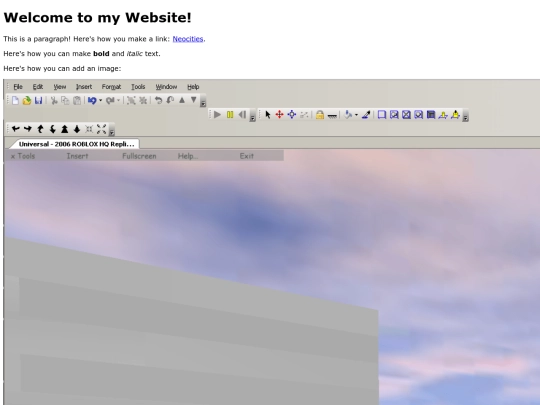Select the dropper brush tool icon
Screen dimensions: 540x405
pyautogui.click(x=366, y=115)
